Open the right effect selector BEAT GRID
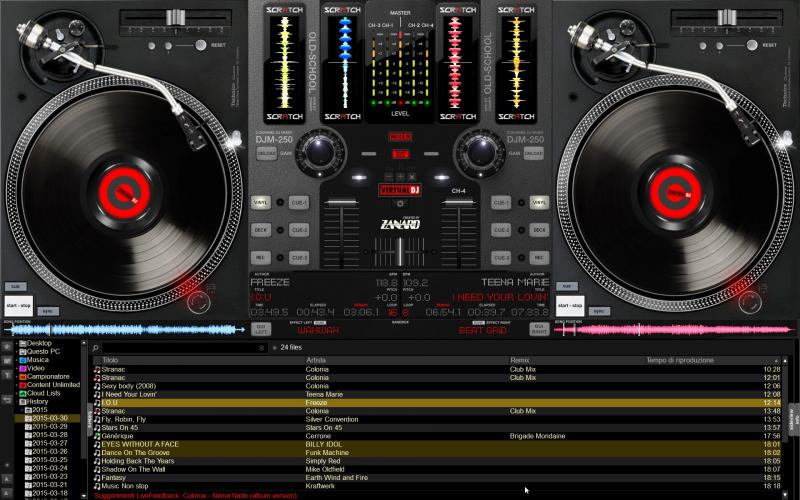Viewport: 800px width, 500px height. coord(482,331)
